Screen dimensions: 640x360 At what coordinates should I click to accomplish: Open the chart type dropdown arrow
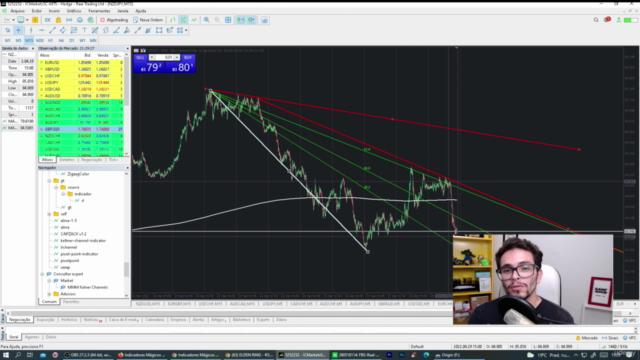click(x=13, y=20)
